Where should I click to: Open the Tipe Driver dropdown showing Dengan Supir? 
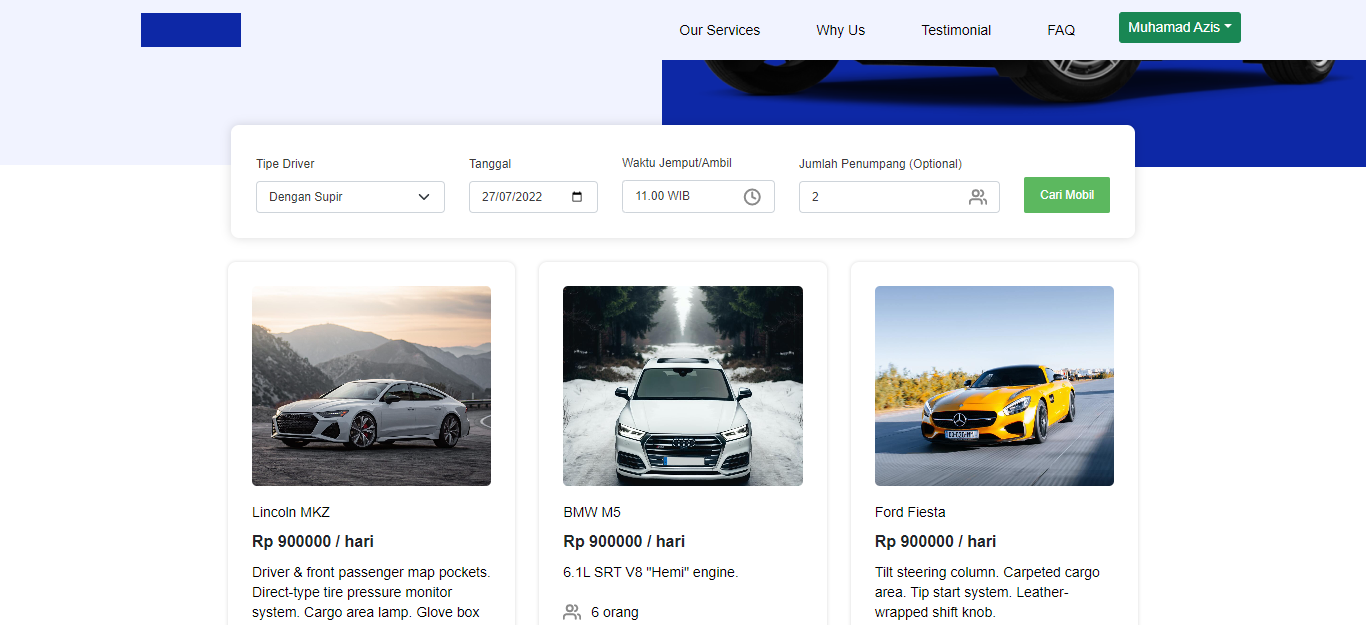click(350, 197)
